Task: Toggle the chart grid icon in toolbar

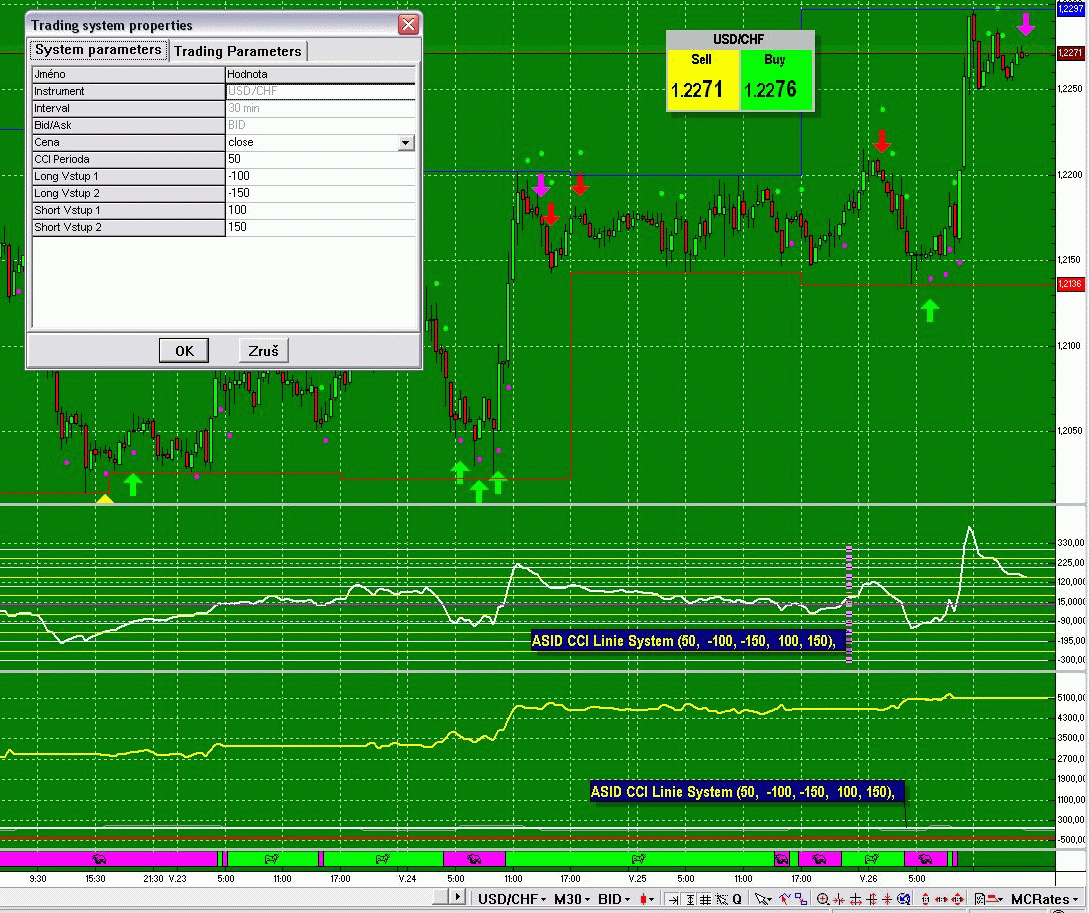Action: point(704,899)
